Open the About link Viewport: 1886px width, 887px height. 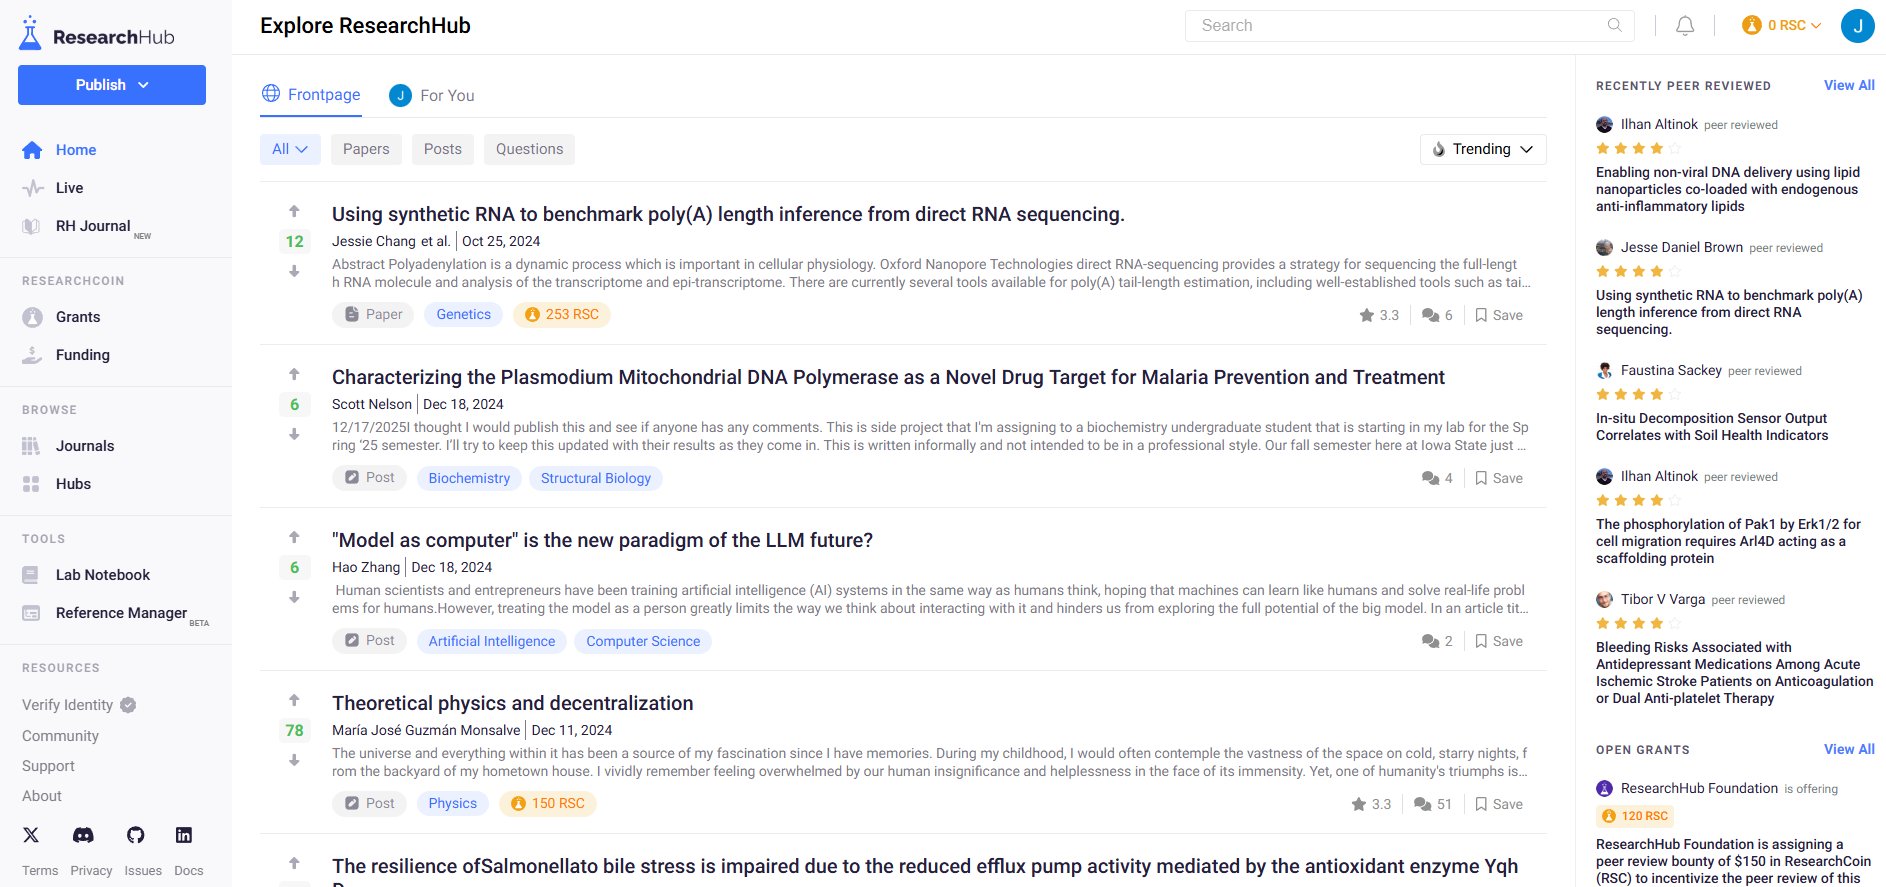pyautogui.click(x=42, y=796)
